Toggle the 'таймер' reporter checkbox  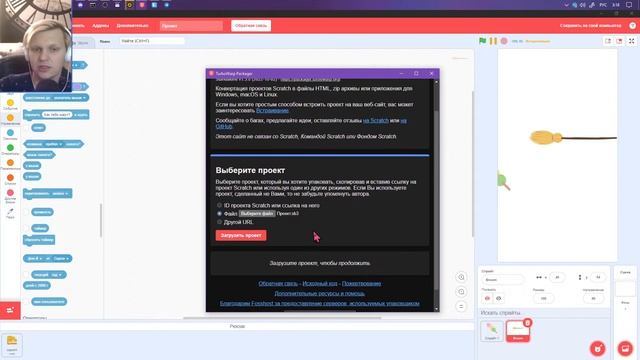click(x=27, y=228)
